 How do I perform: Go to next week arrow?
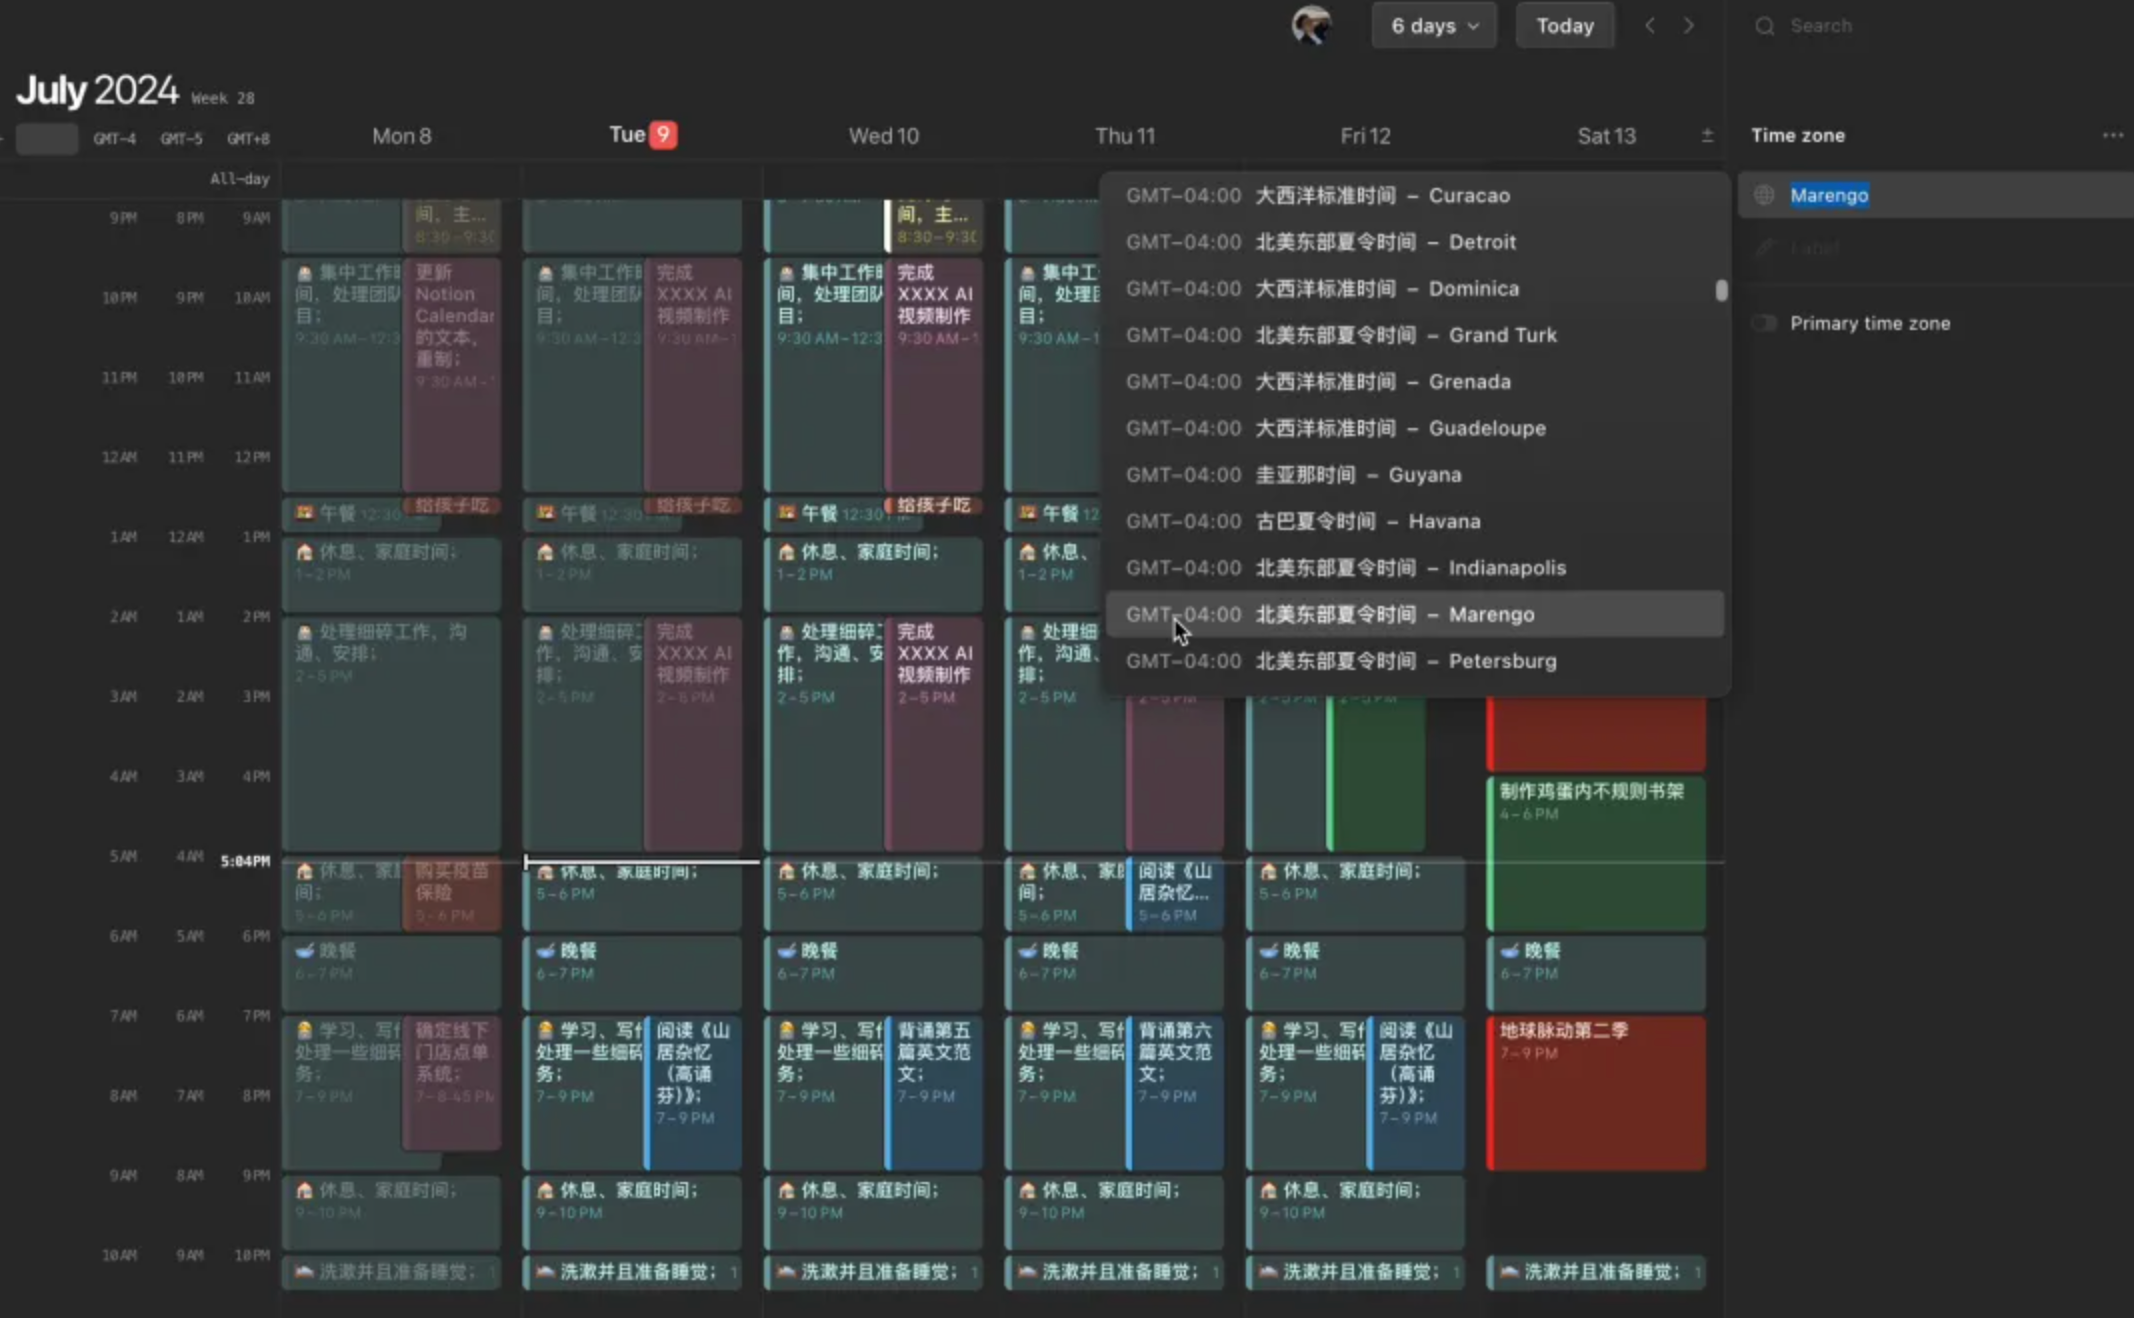pos(1689,26)
